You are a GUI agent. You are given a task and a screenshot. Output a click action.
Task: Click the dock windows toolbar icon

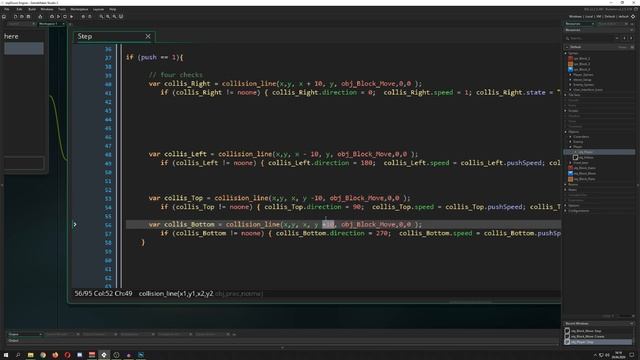[121, 17]
